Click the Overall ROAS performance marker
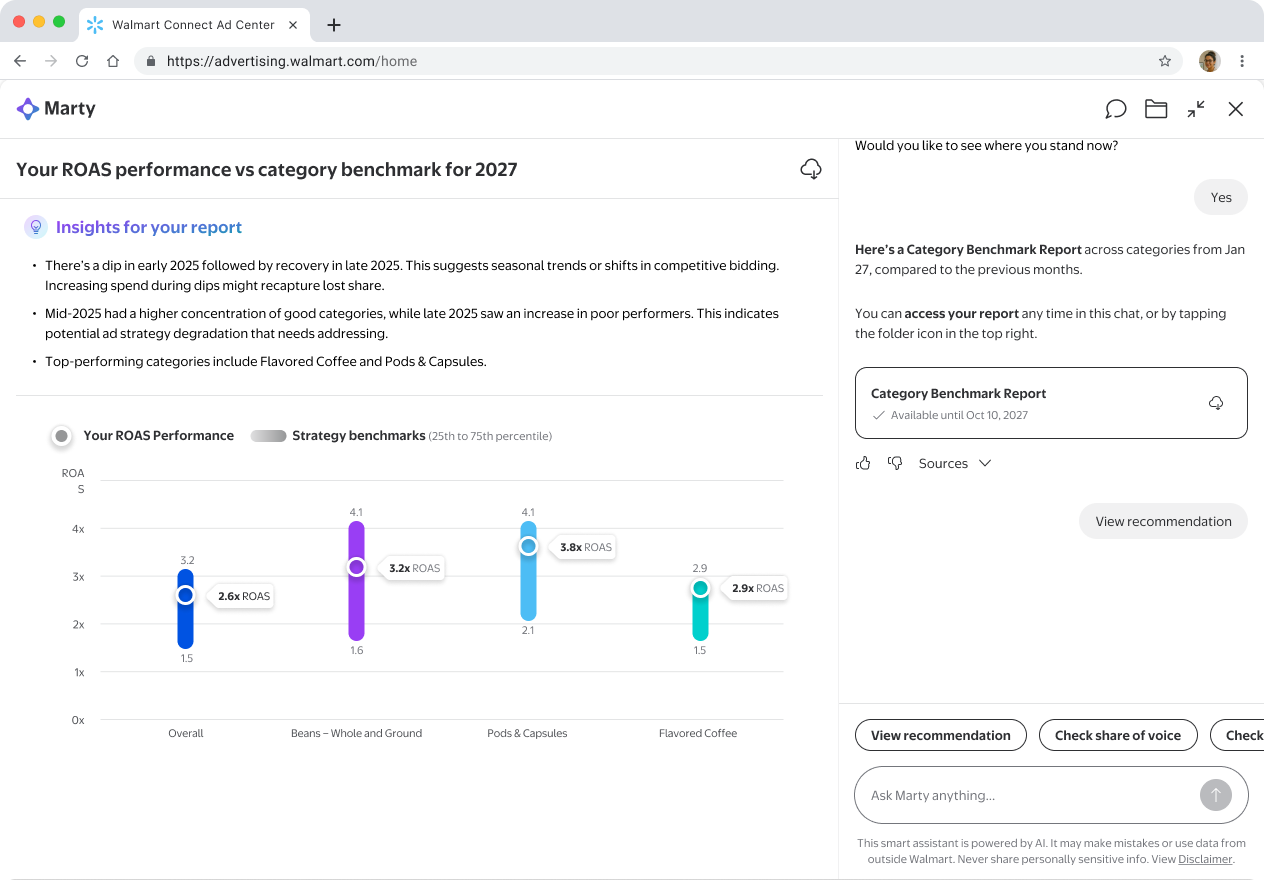The image size is (1264, 880). tap(185, 595)
